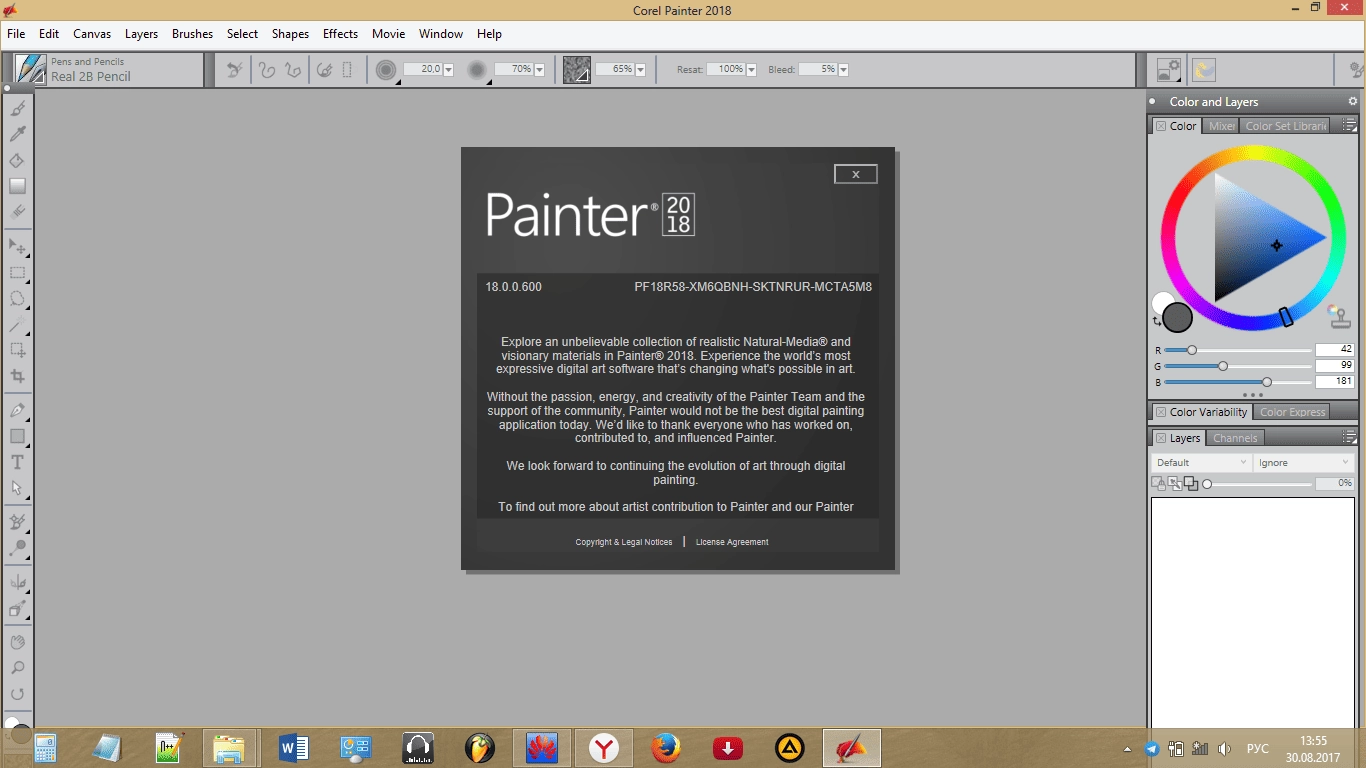
Task: Open the Bleed 5% dropdown
Action: coord(843,70)
